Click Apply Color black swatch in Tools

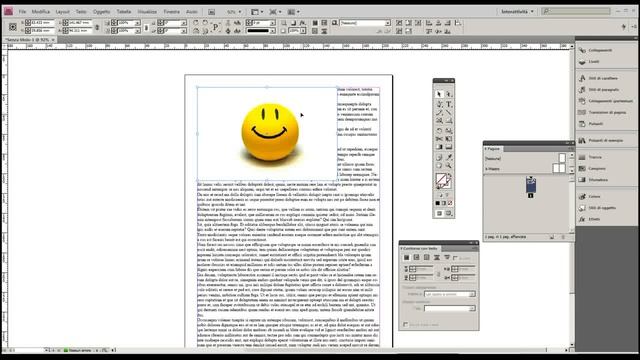(x=437, y=203)
